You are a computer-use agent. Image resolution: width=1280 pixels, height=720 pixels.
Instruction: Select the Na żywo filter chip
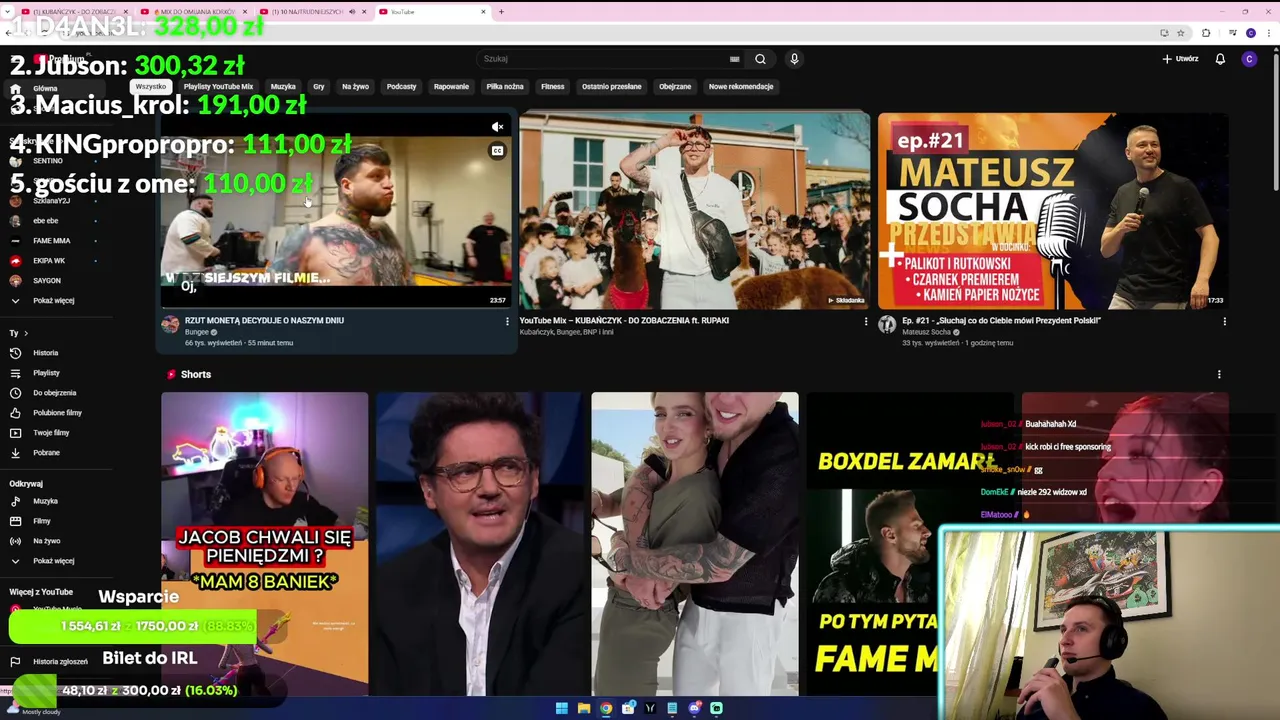tap(355, 87)
